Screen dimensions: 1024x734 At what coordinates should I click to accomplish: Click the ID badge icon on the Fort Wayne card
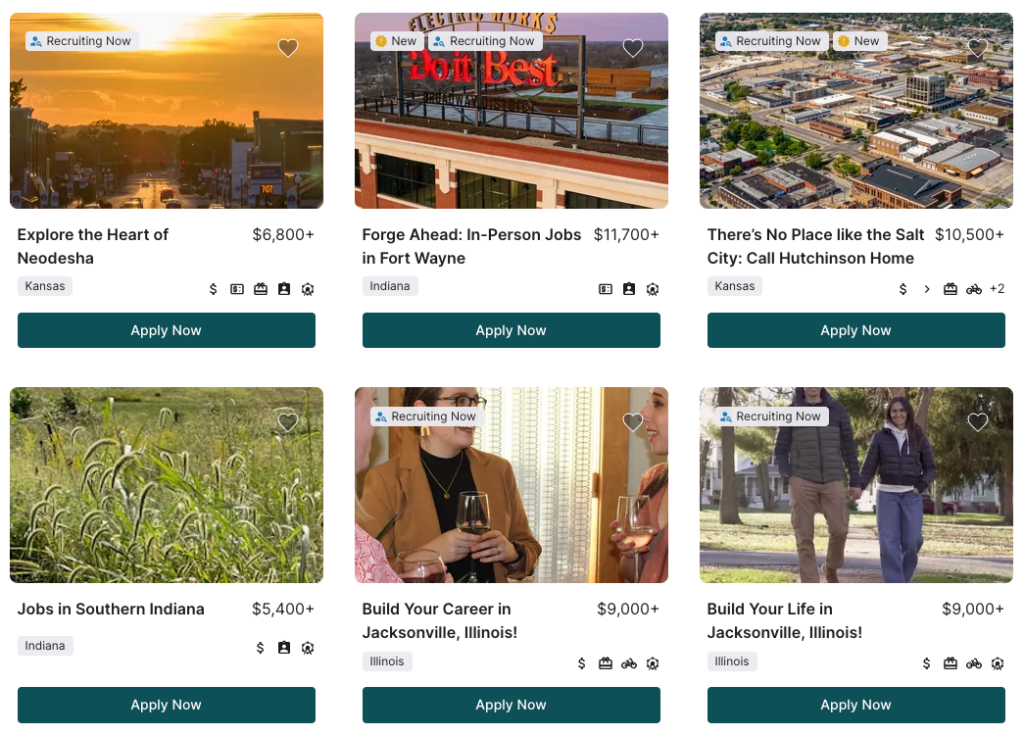click(629, 289)
